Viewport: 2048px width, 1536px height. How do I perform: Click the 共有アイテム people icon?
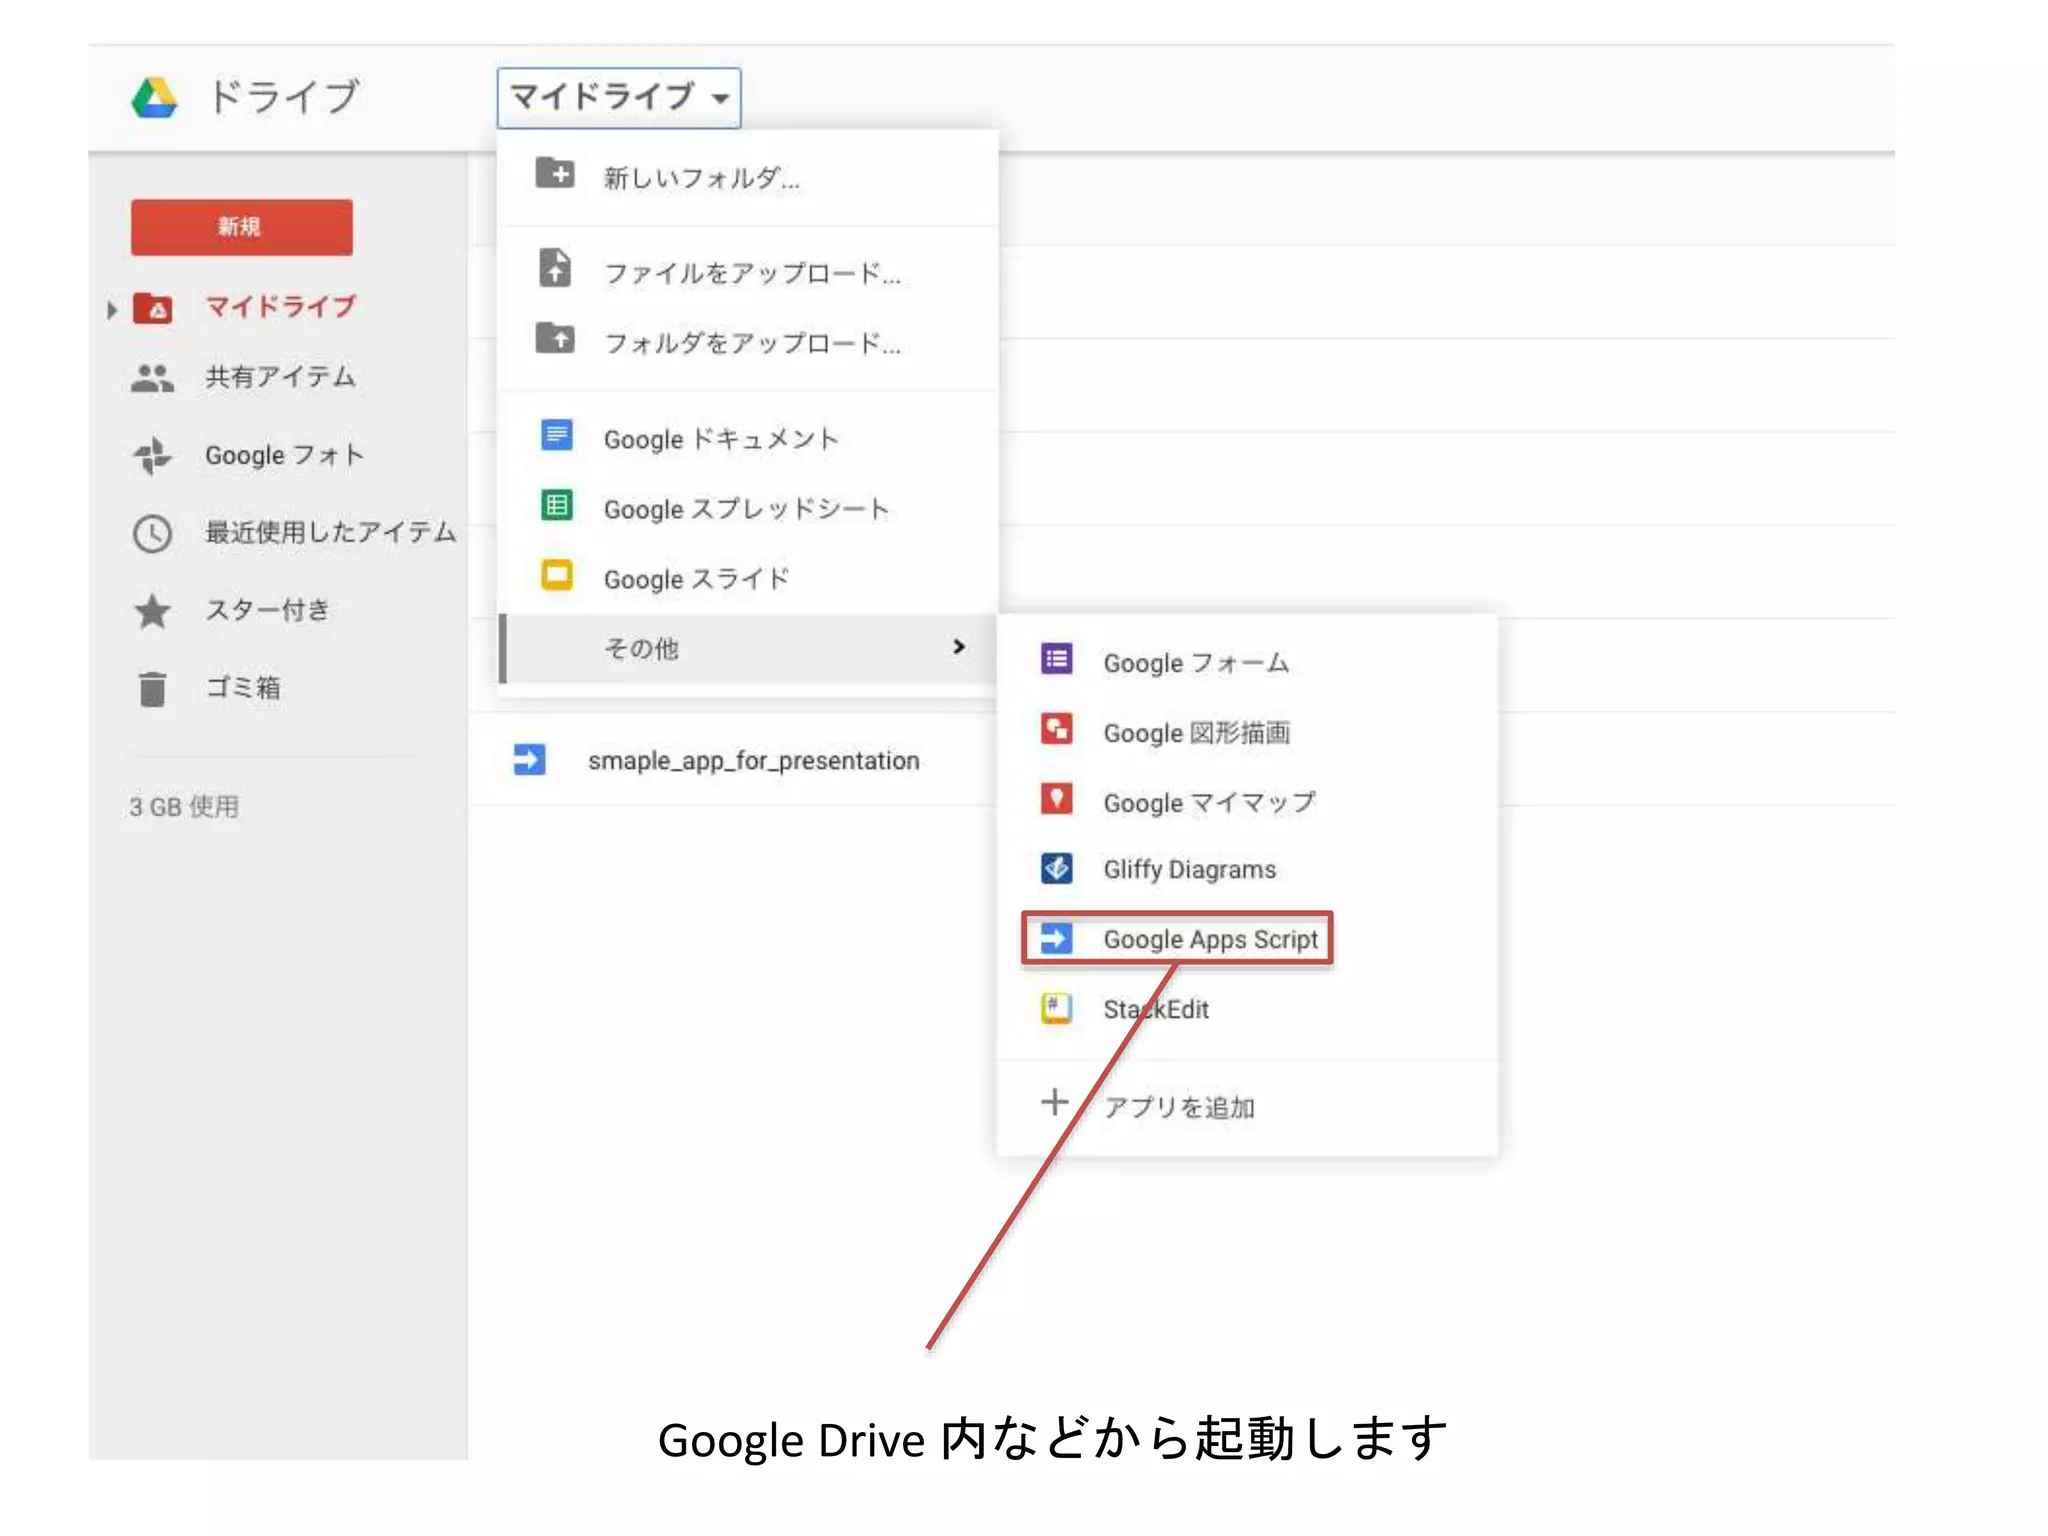click(152, 378)
